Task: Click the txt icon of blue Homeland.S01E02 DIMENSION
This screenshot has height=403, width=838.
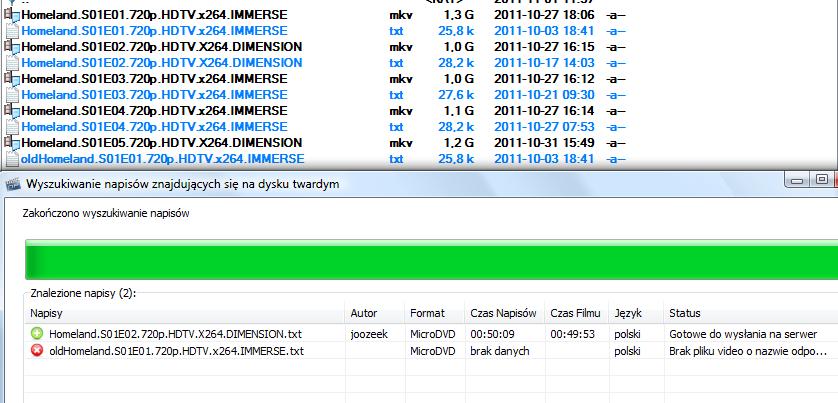Action: pyautogui.click(x=11, y=63)
